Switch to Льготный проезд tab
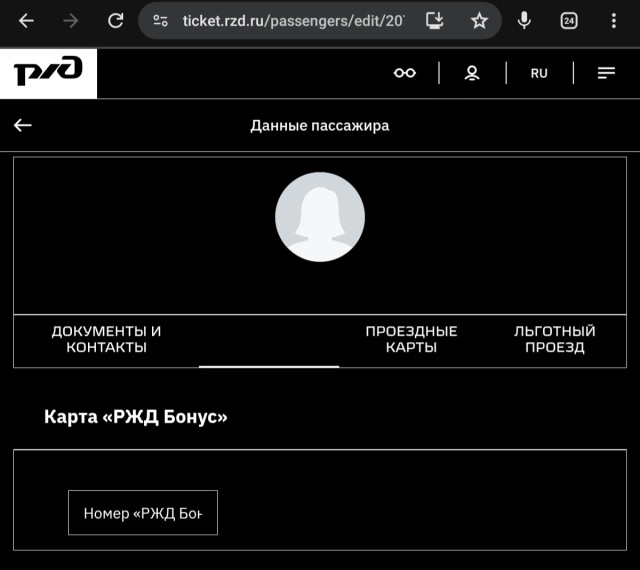 [x=555, y=339]
